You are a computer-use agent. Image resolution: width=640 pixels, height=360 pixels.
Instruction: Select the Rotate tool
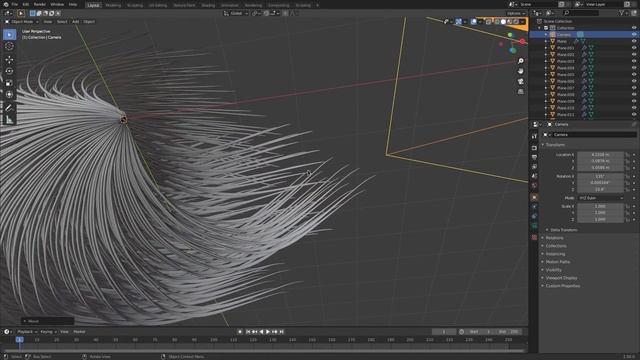[9, 71]
